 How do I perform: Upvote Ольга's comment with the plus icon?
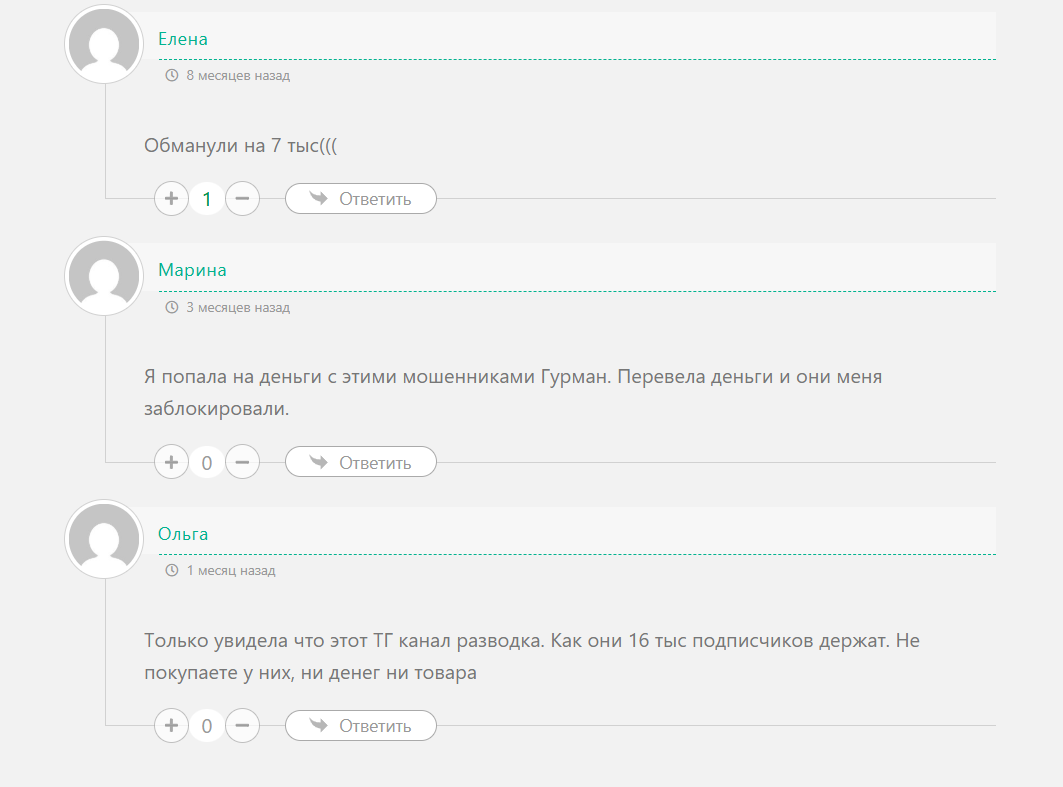[171, 725]
